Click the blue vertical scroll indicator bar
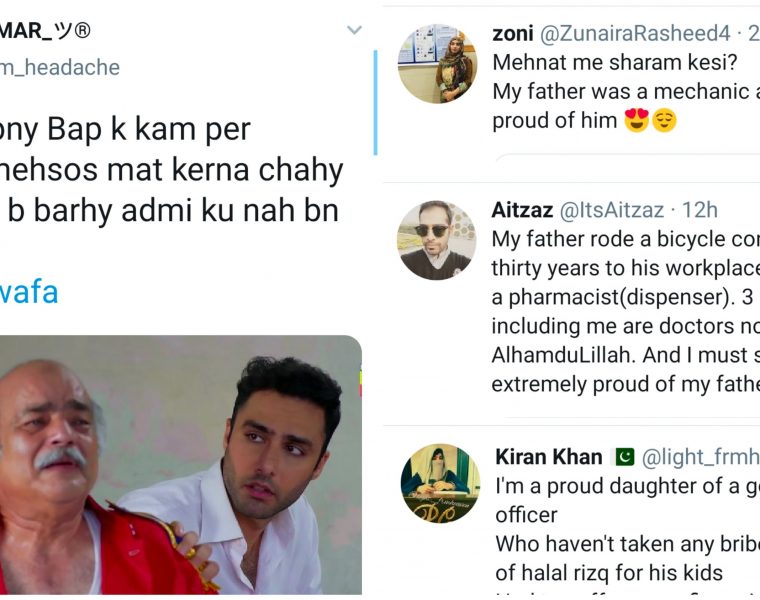 click(x=376, y=102)
